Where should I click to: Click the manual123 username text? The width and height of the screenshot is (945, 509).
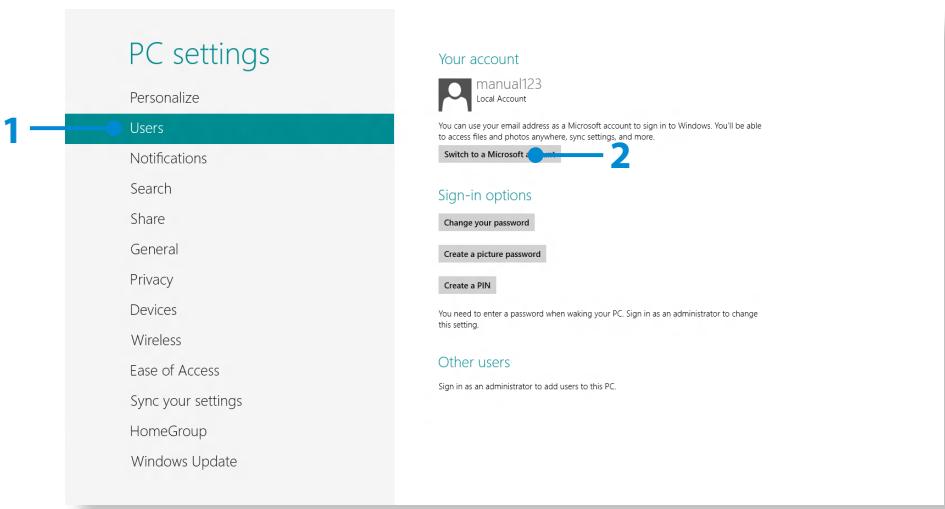click(x=509, y=84)
